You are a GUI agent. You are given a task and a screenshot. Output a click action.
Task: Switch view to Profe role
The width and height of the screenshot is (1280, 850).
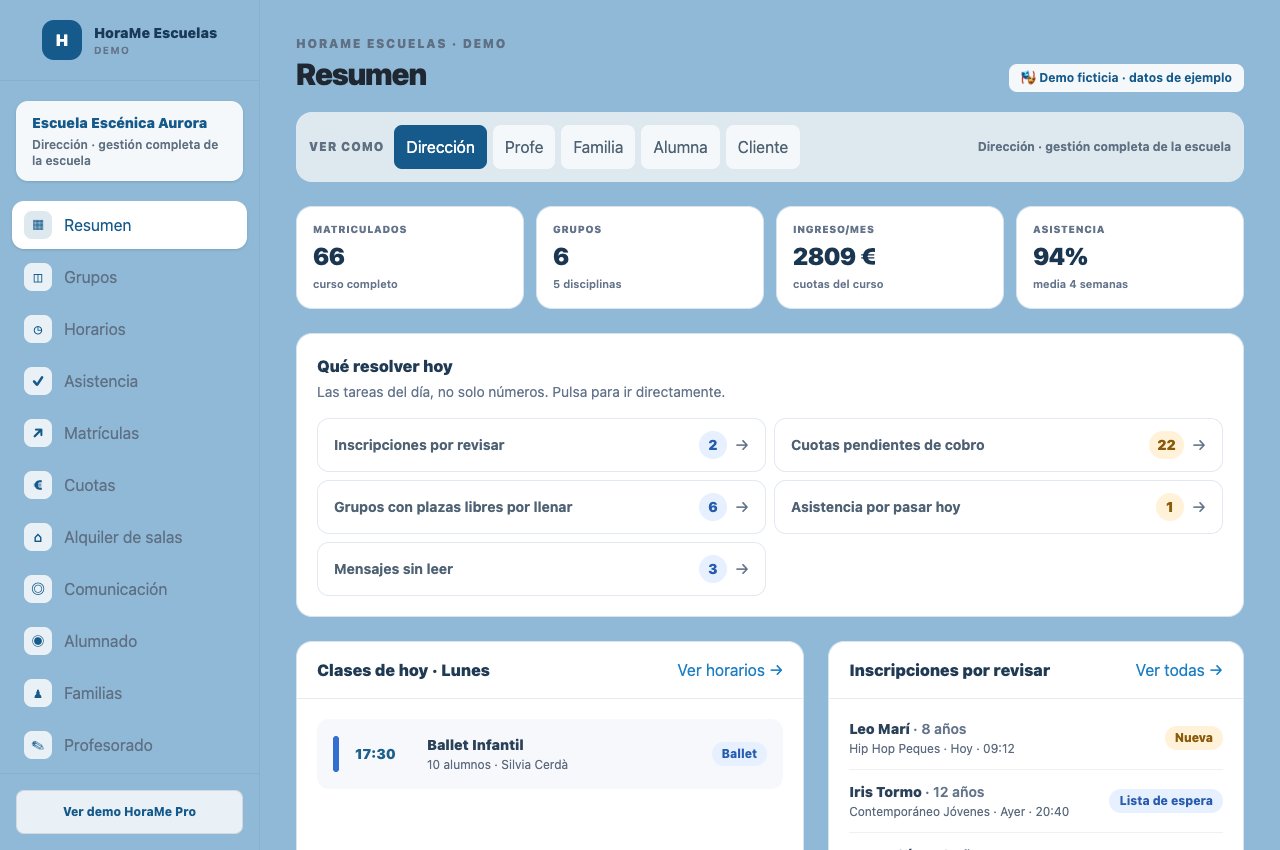coord(524,147)
